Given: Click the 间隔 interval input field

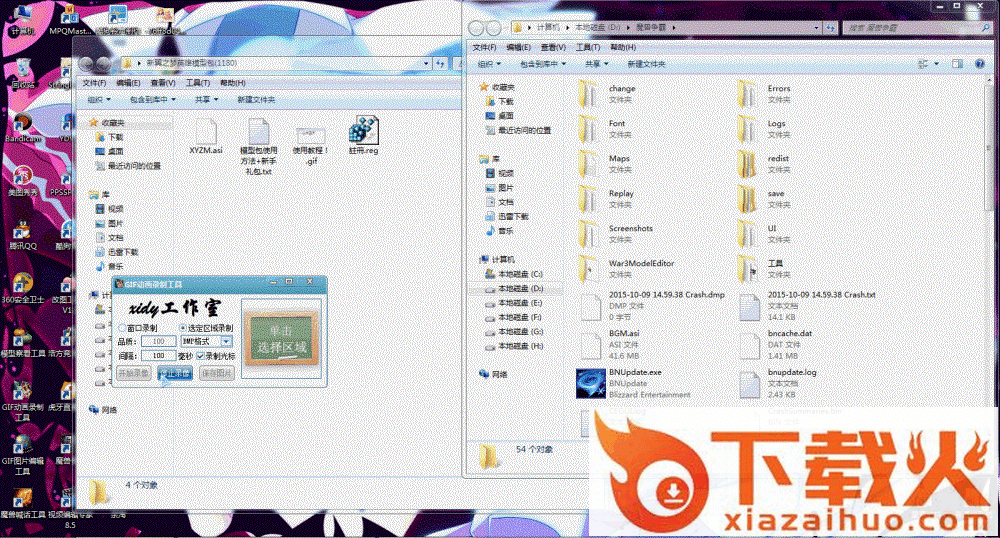Looking at the screenshot, I should point(158,356).
